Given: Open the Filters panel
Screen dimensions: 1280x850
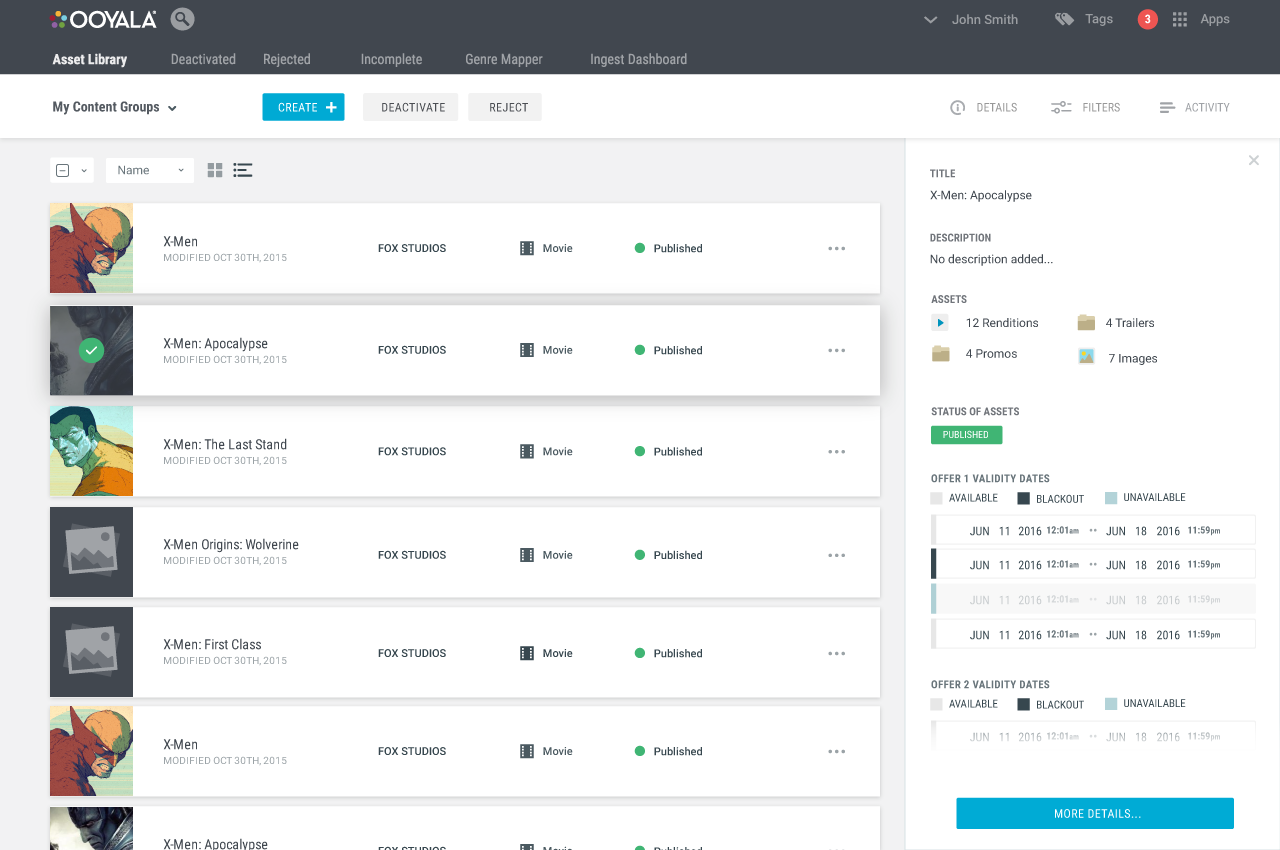Looking at the screenshot, I should [1085, 107].
